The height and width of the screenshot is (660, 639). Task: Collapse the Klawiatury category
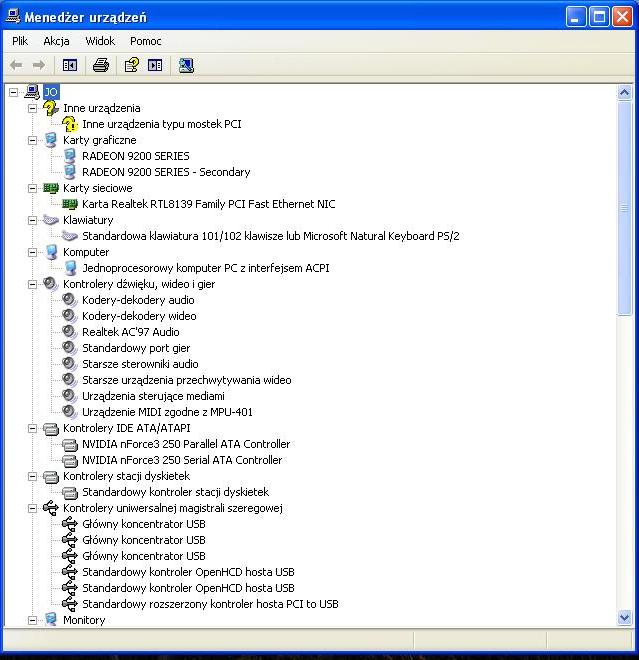pos(32,220)
